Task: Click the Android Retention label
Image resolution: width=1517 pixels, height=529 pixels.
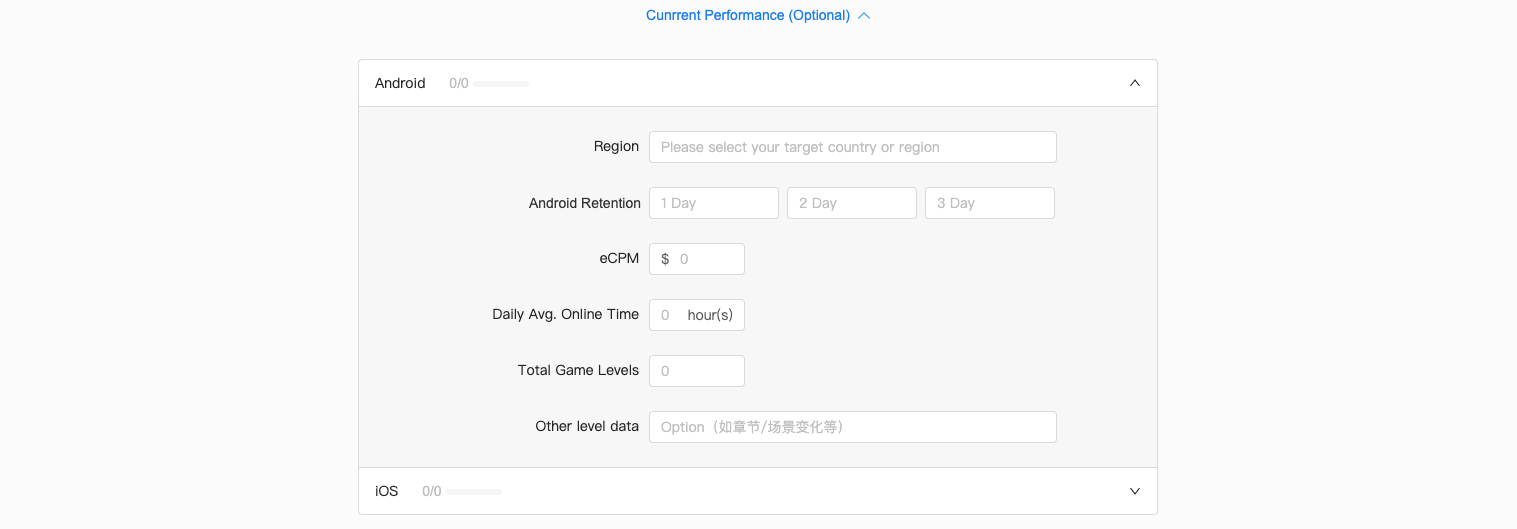Action: tap(585, 203)
